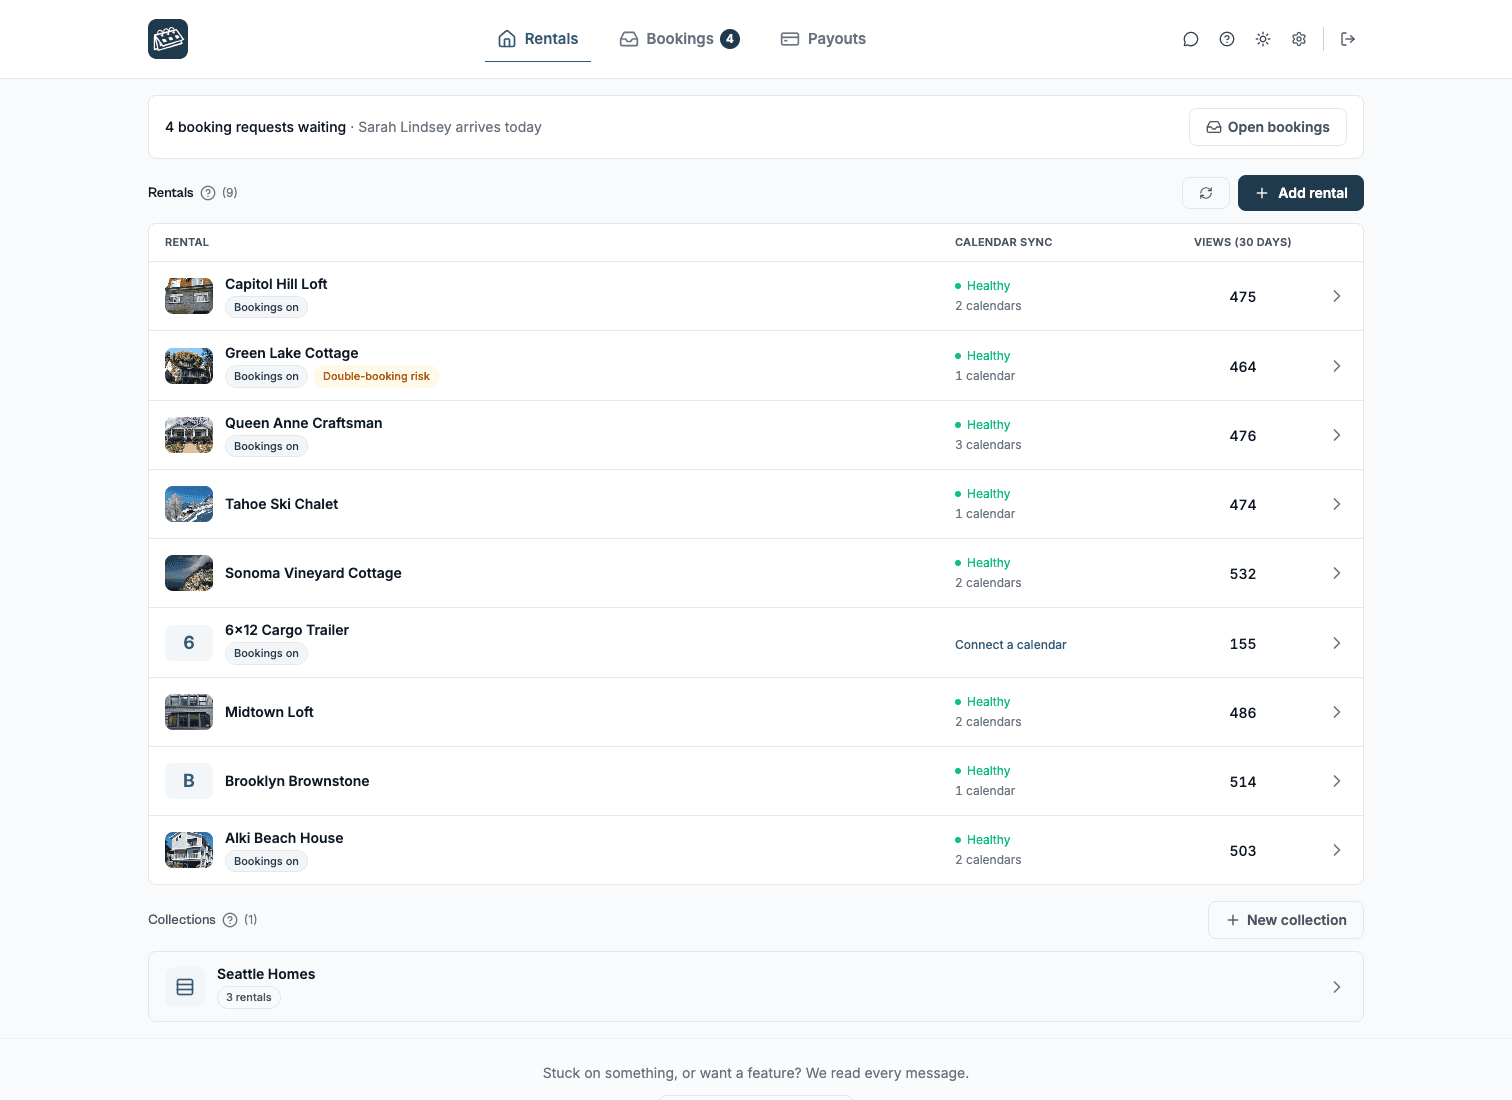The height and width of the screenshot is (1100, 1512).
Task: Open the Green Lake Cottage thumbnail
Action: tap(189, 366)
